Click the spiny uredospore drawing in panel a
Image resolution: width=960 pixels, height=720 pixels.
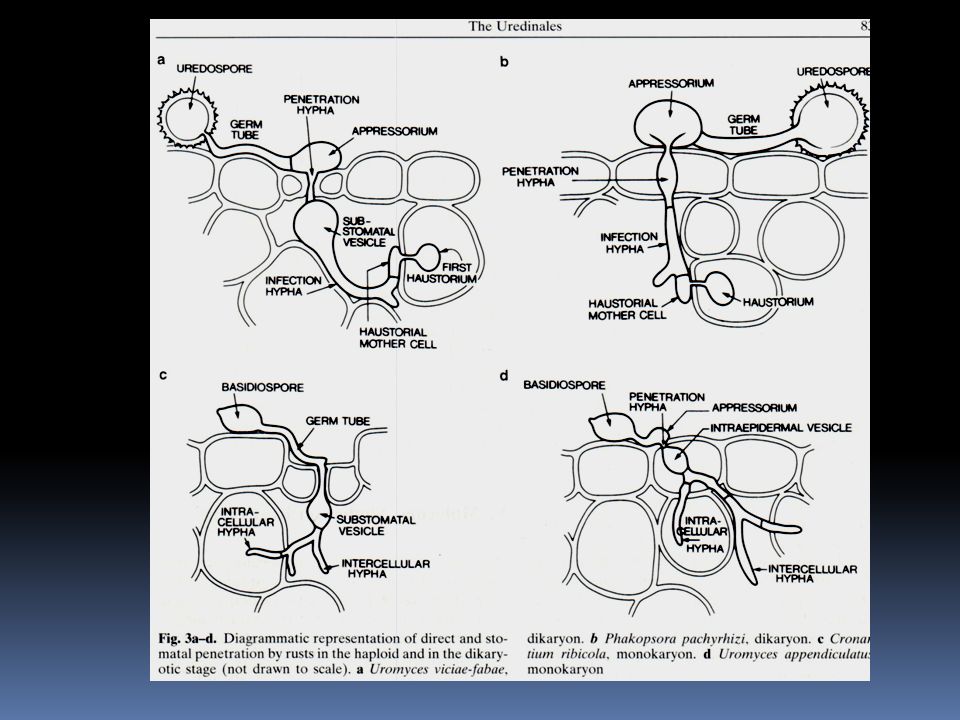188,116
